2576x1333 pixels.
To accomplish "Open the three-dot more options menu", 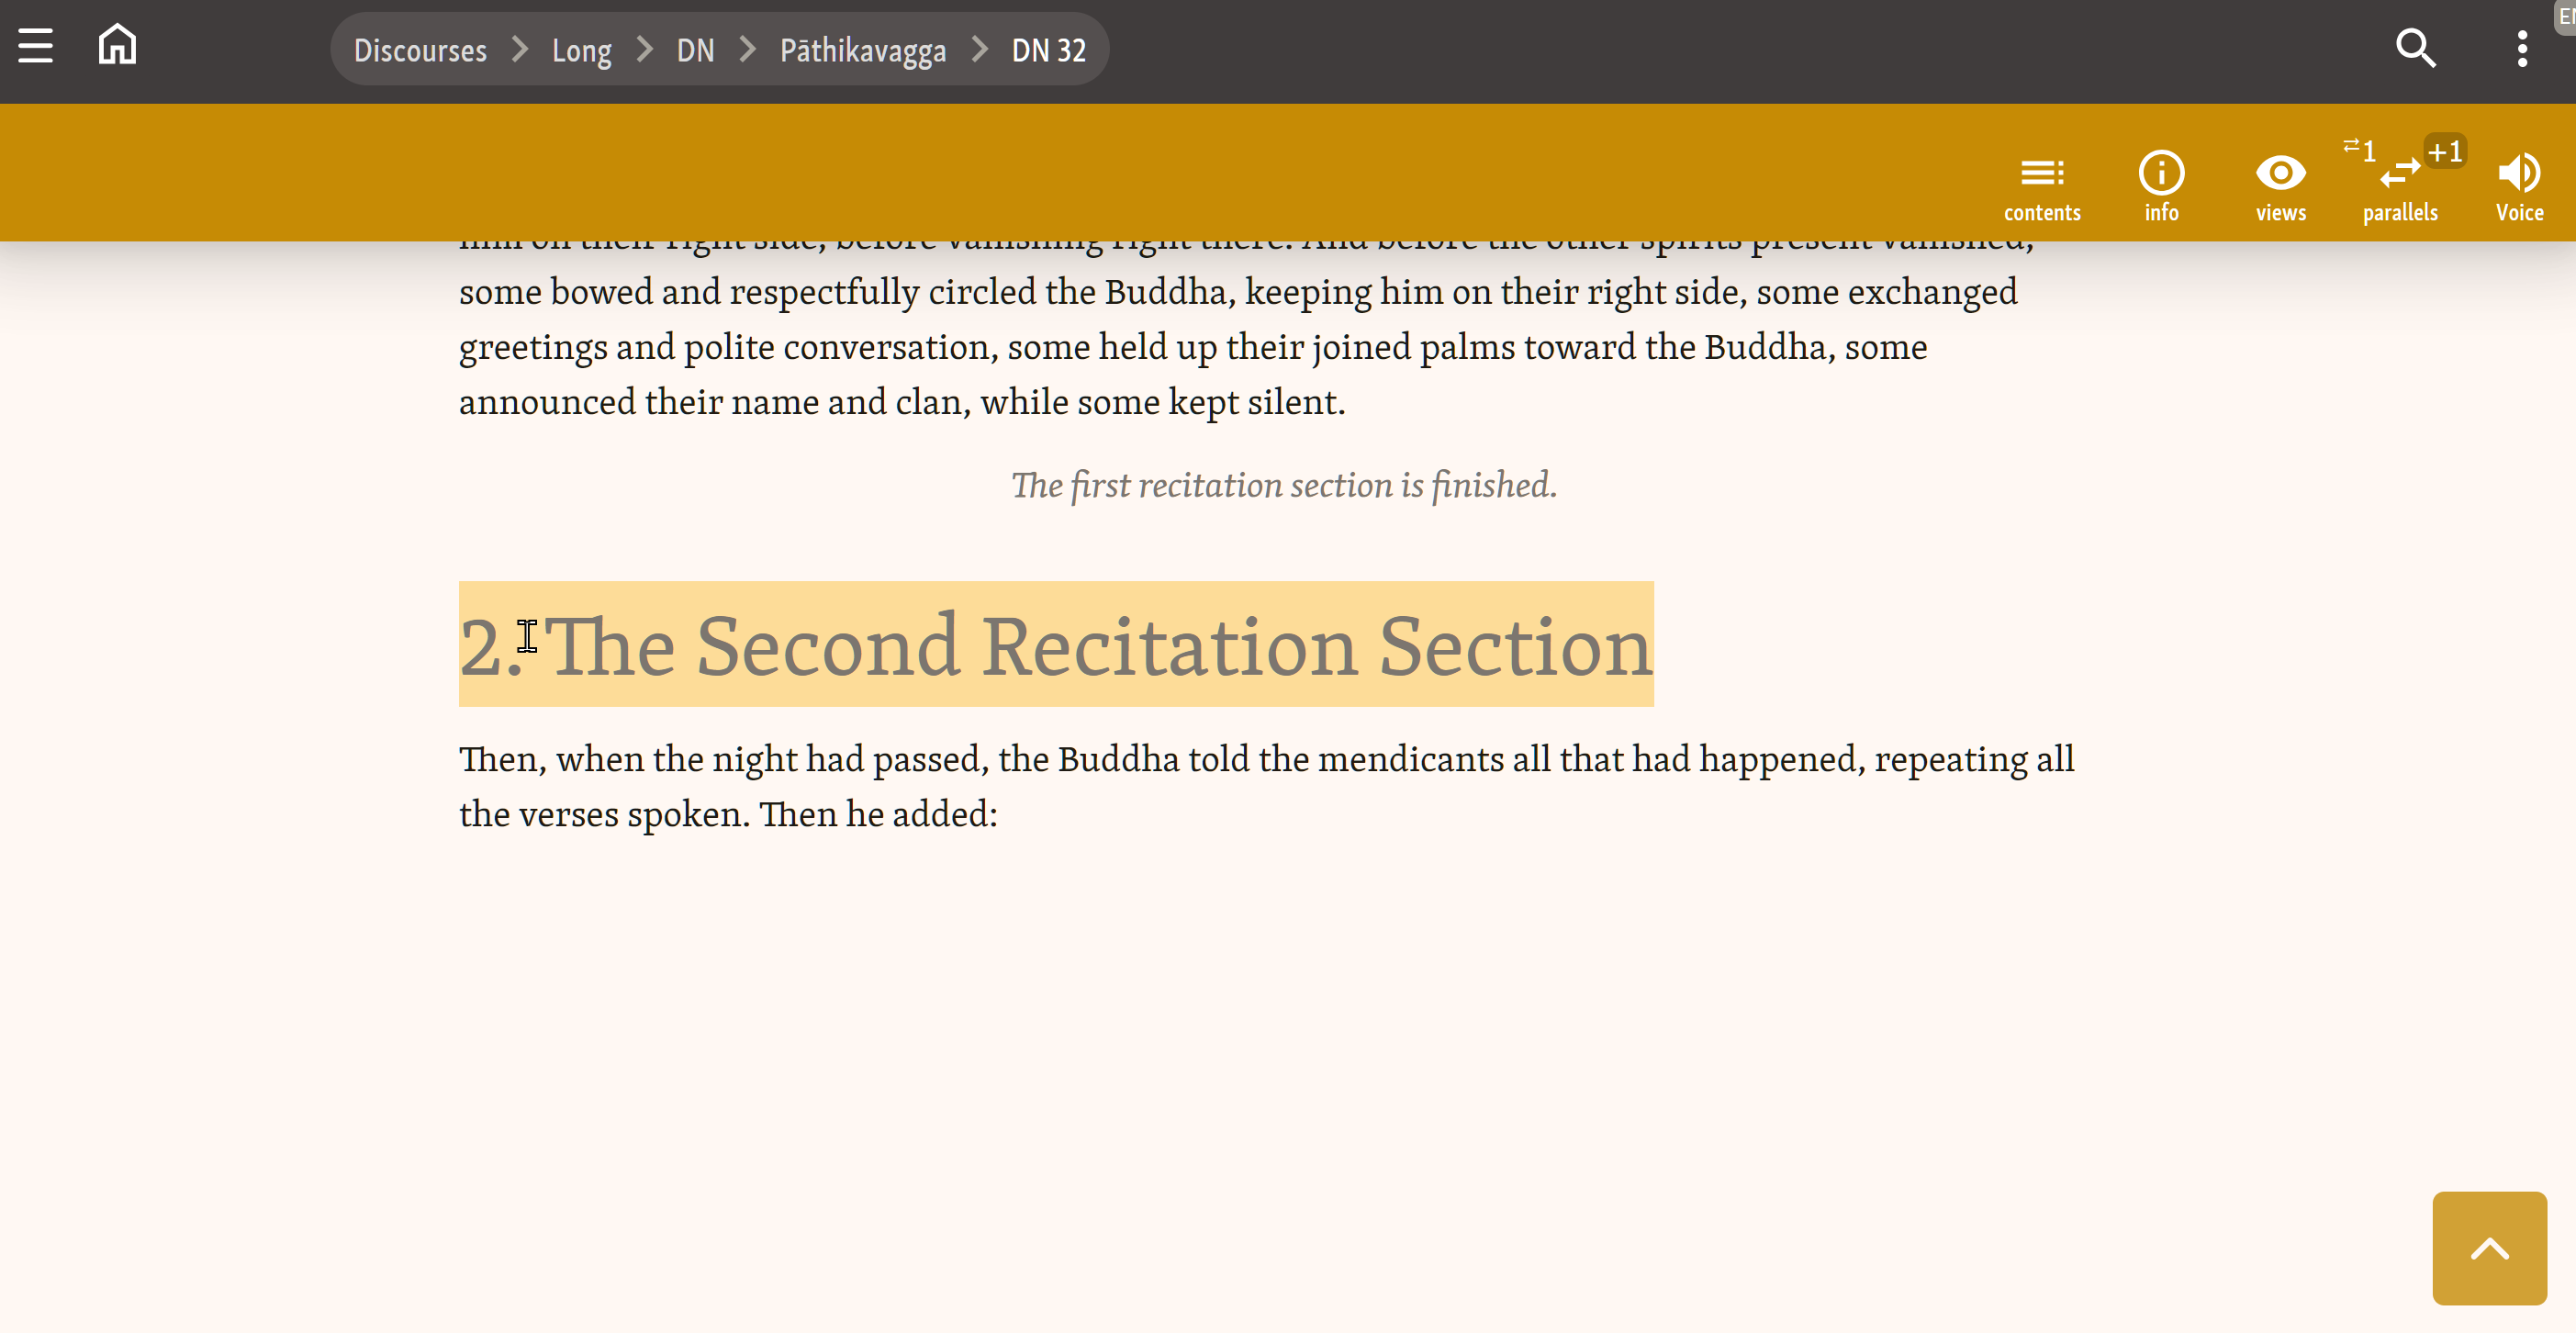I will click(x=2522, y=48).
